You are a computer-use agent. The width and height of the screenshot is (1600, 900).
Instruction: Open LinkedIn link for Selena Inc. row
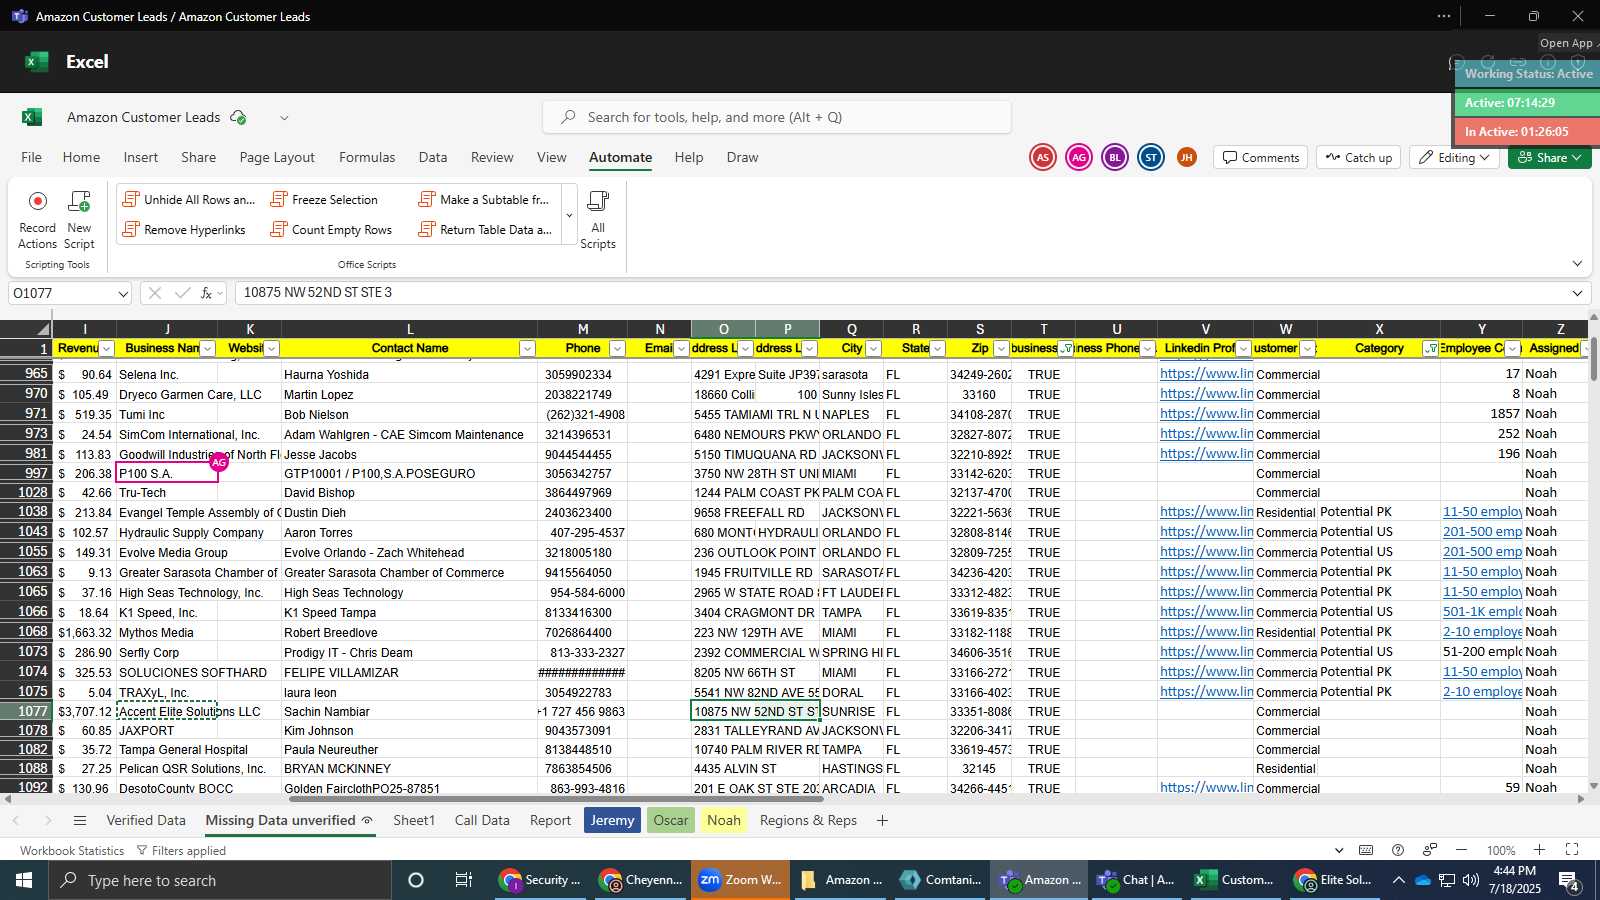pos(1206,374)
